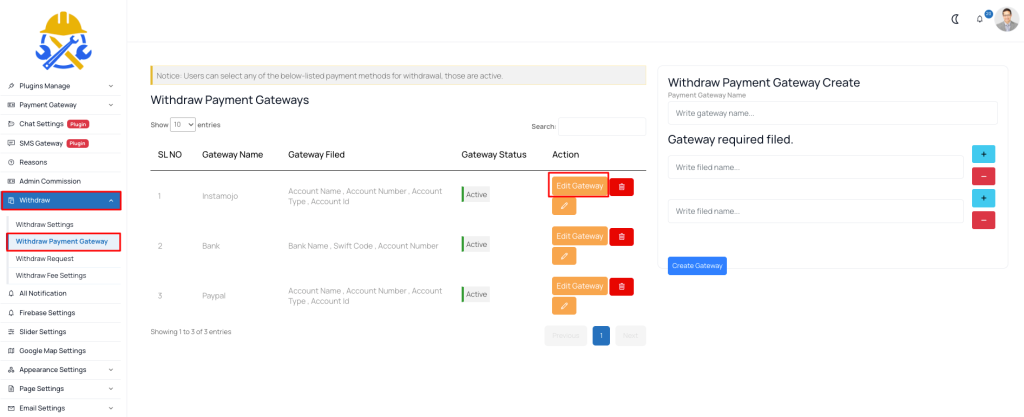The height and width of the screenshot is (417, 1024).
Task: Remove the second field using minus button
Action: (984, 220)
